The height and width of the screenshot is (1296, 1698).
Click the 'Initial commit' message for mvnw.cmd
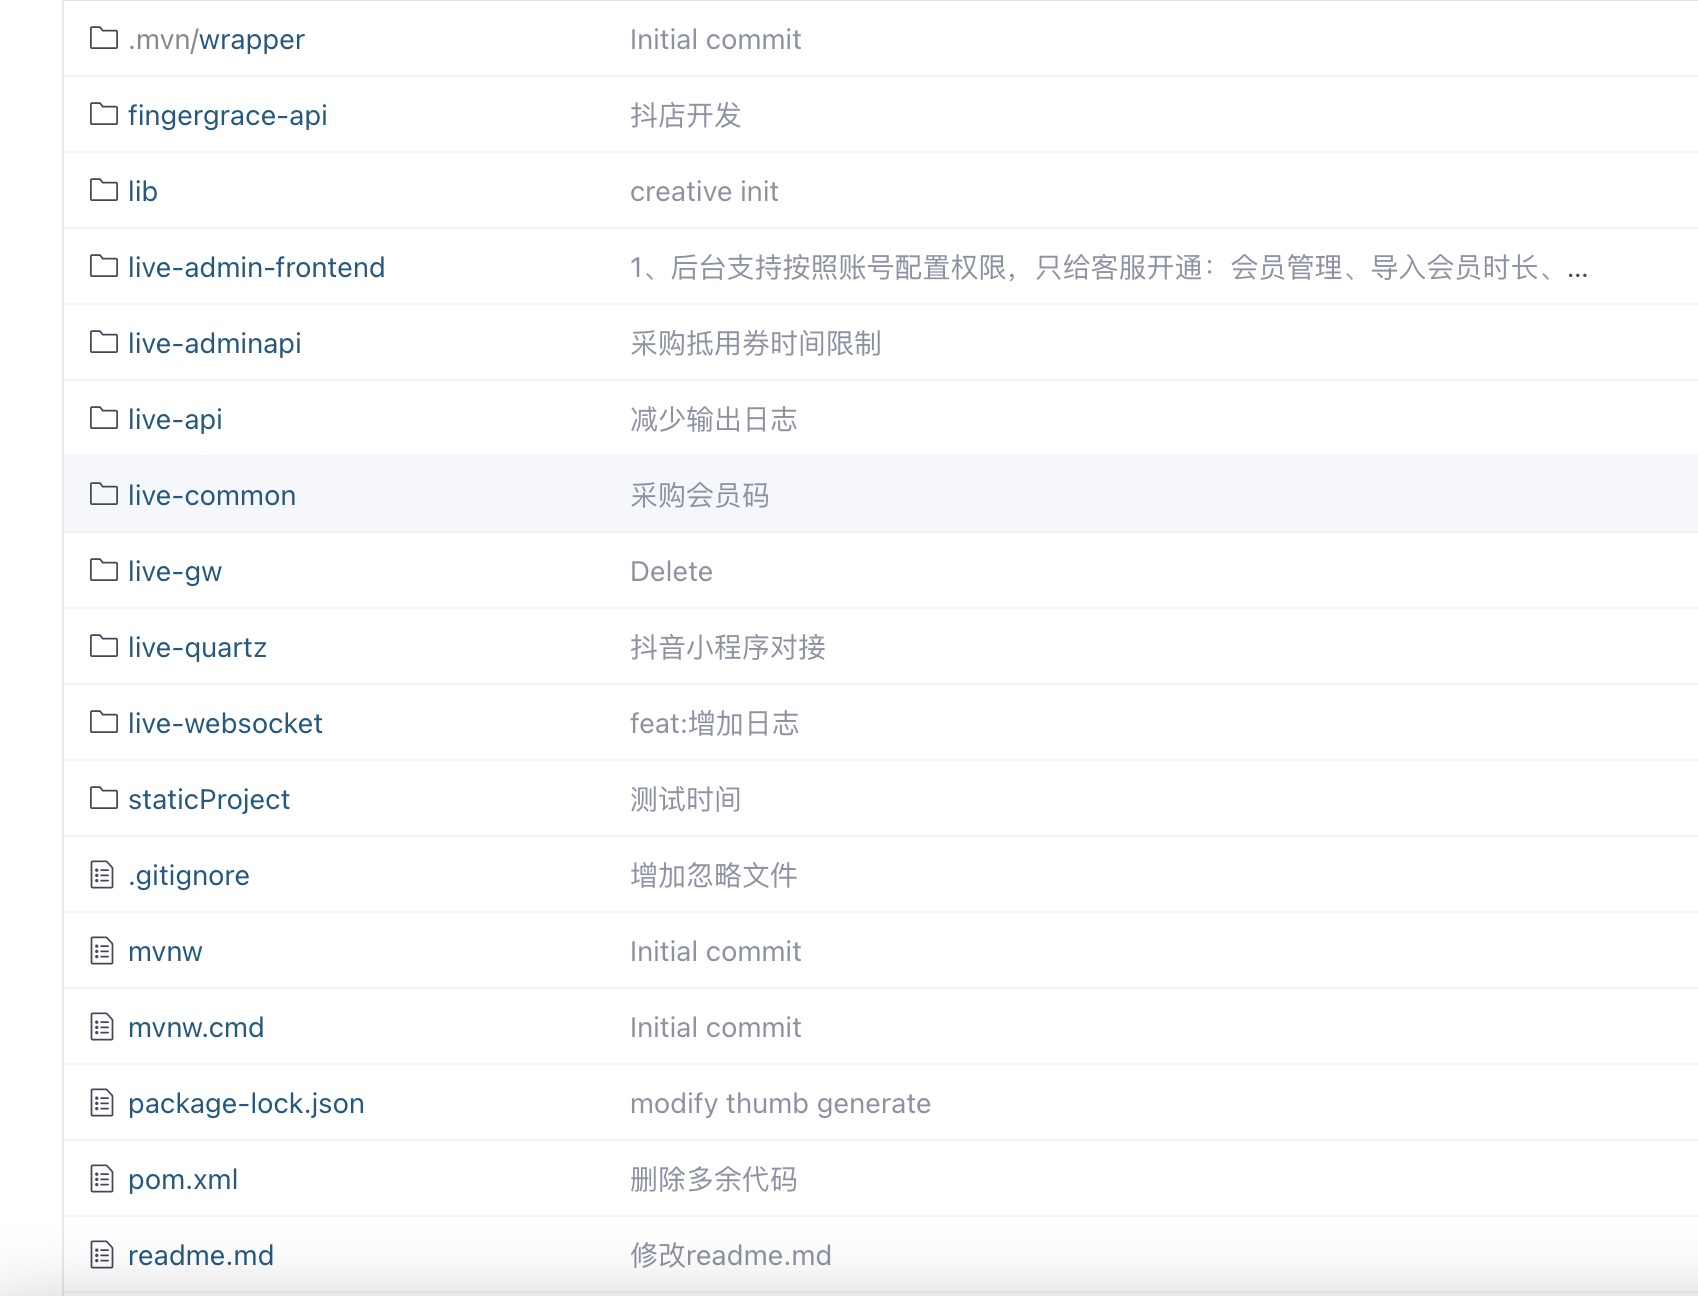click(x=715, y=1028)
